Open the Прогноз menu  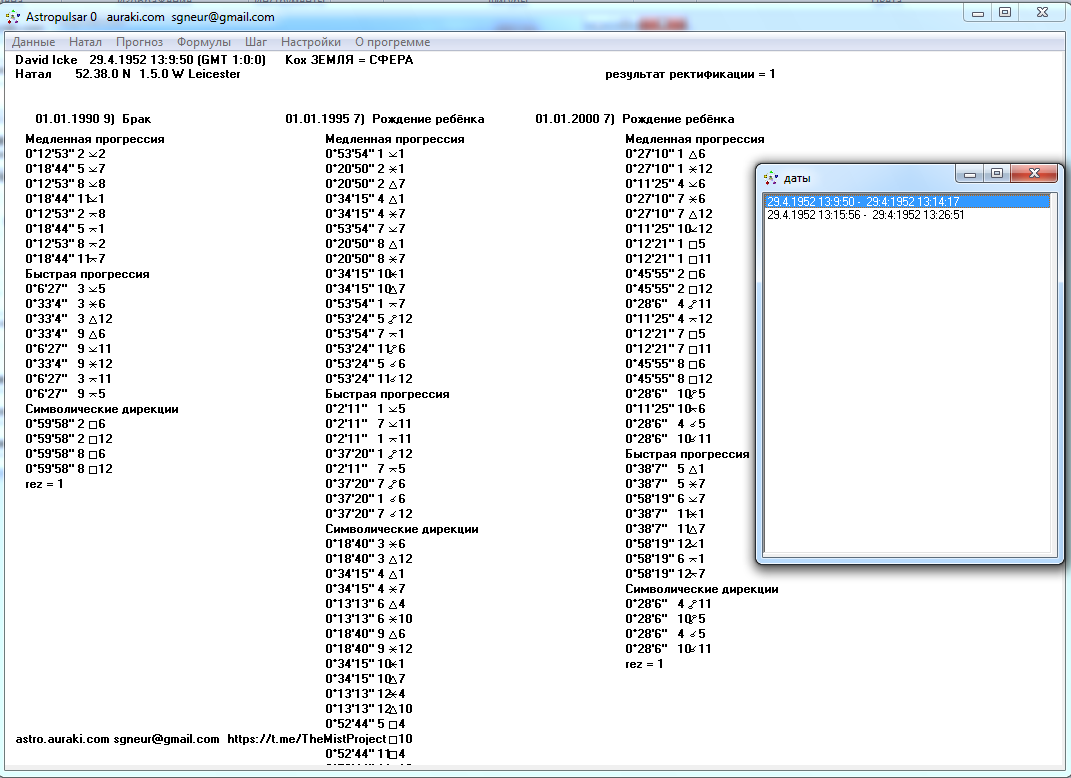click(139, 42)
